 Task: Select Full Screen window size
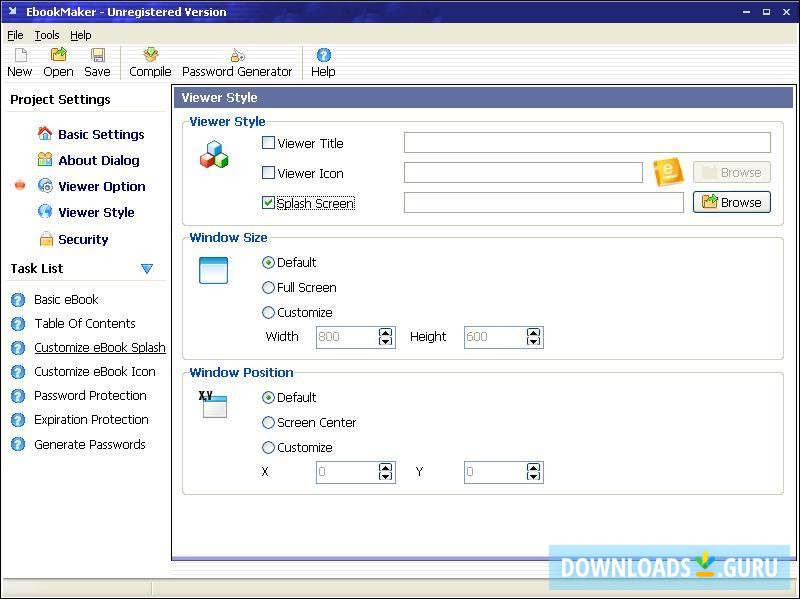point(268,287)
